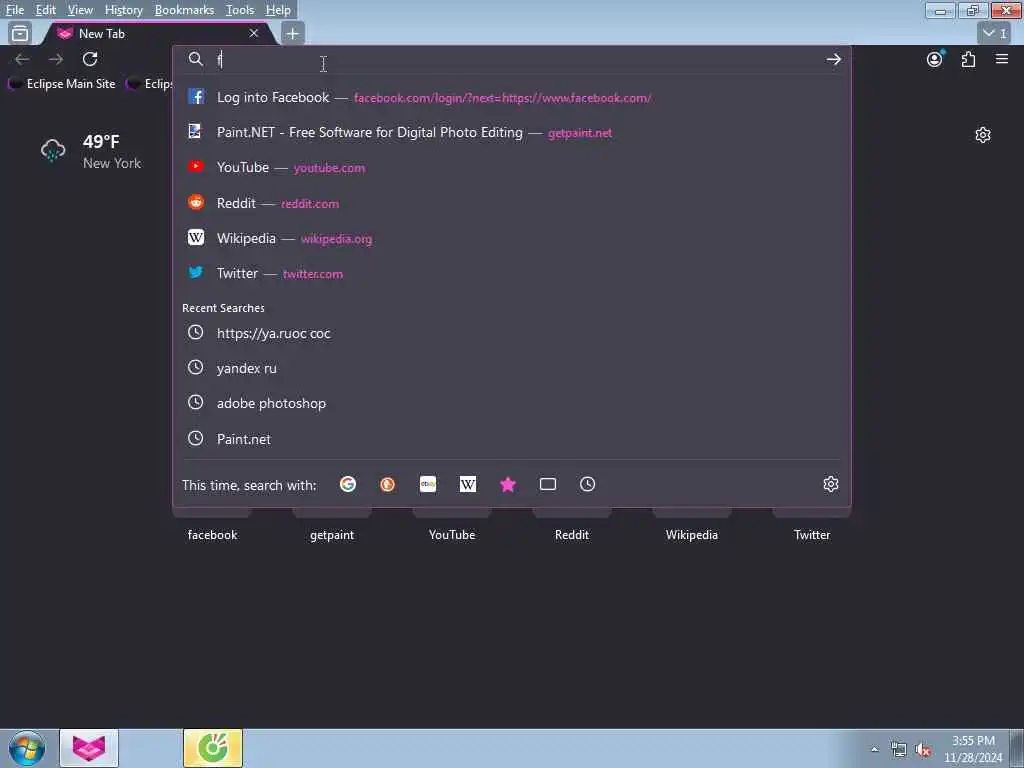Select Log into Facebook suggestion
The height and width of the screenshot is (768, 1024).
click(512, 97)
